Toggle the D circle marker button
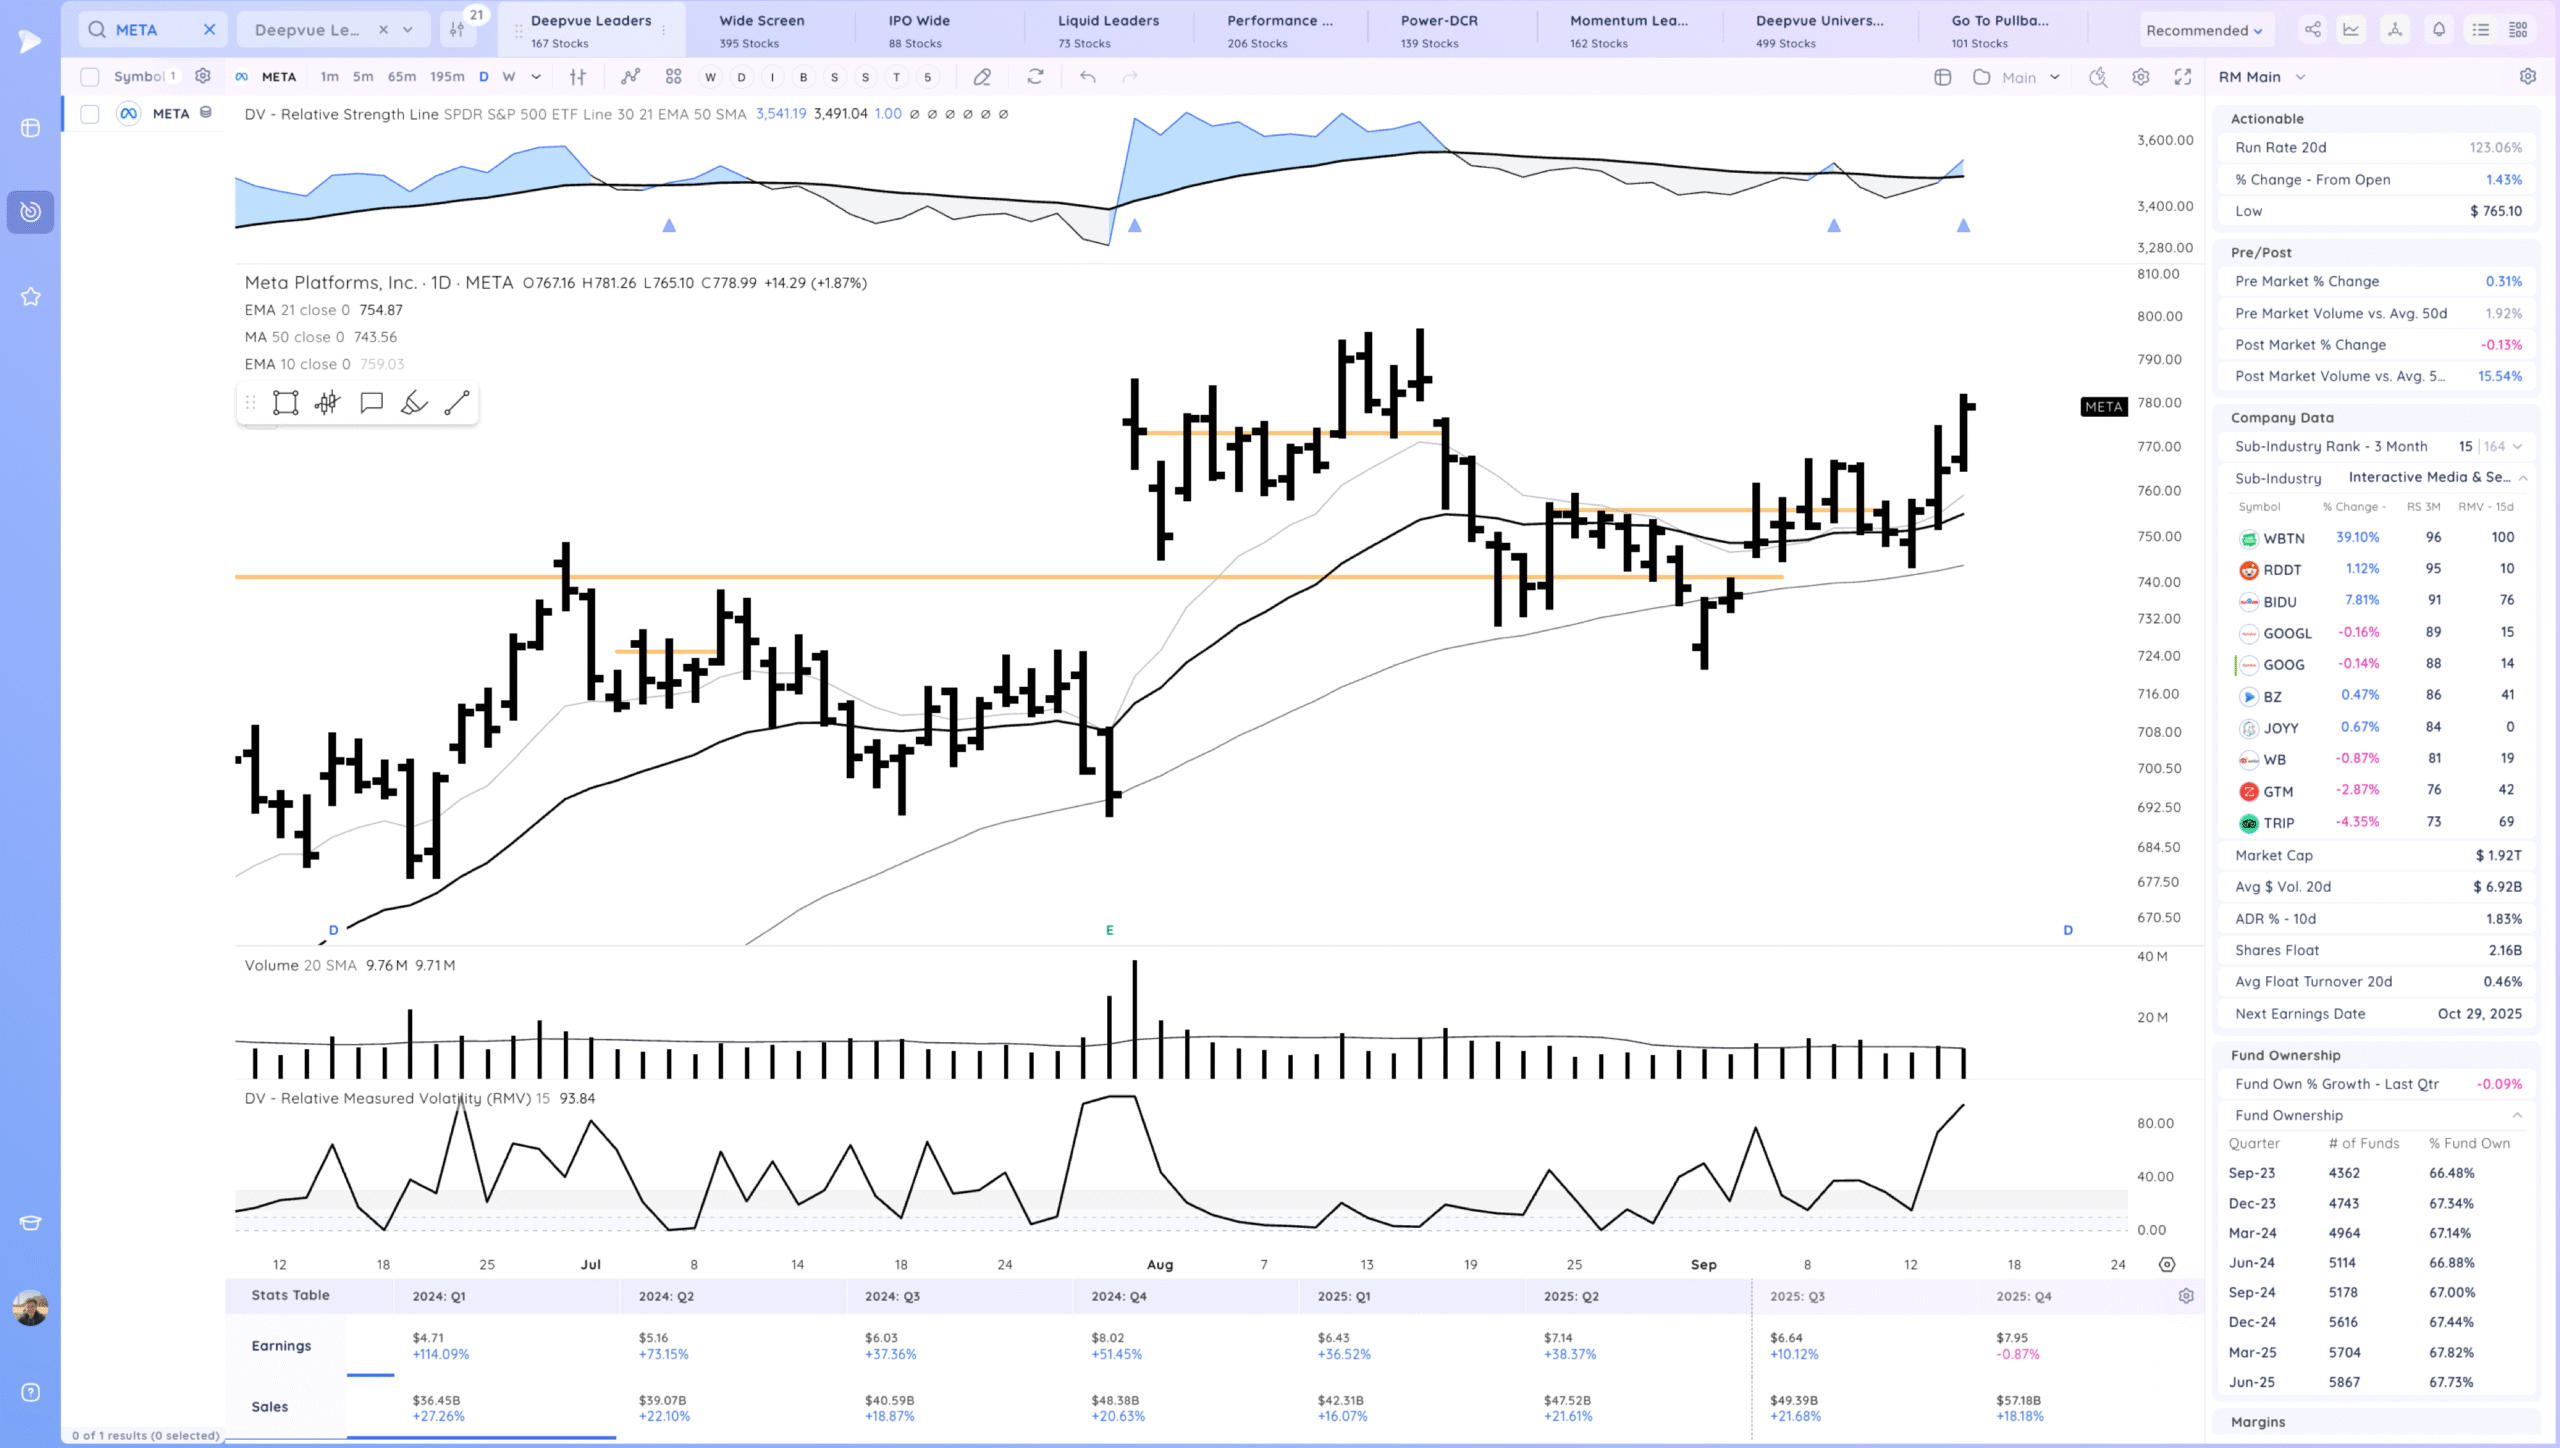 point(741,77)
